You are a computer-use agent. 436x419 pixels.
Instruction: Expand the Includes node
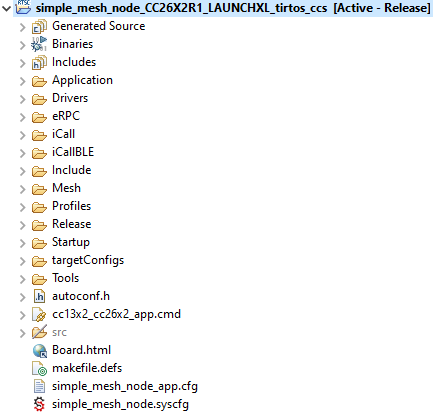(x=22, y=63)
